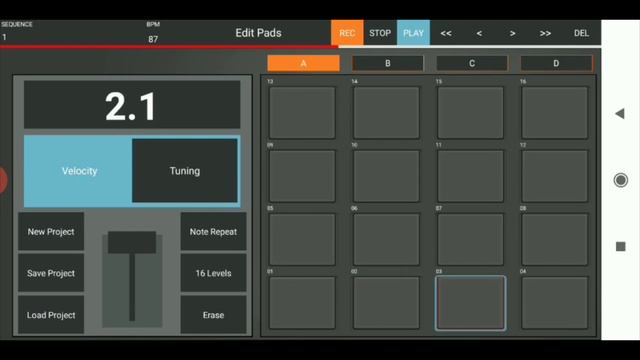The image size is (640, 360).
Task: Jump back with the << button
Action: tap(446, 33)
